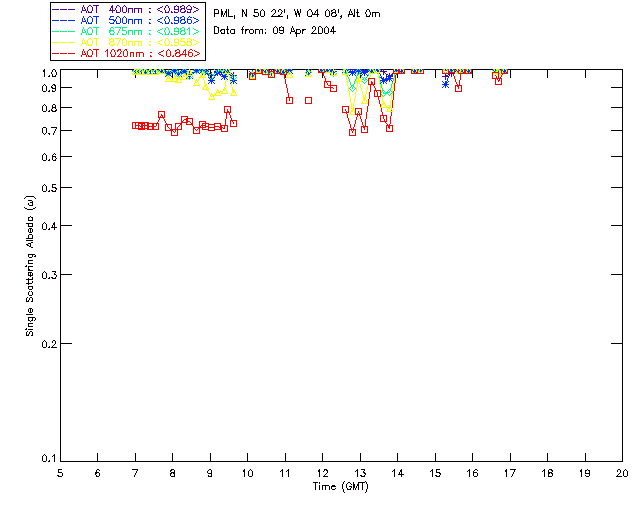Click the x-axis label 16

point(472,473)
